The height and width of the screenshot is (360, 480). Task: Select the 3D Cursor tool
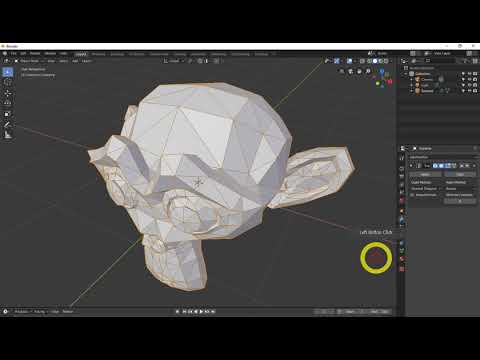coord(8,82)
